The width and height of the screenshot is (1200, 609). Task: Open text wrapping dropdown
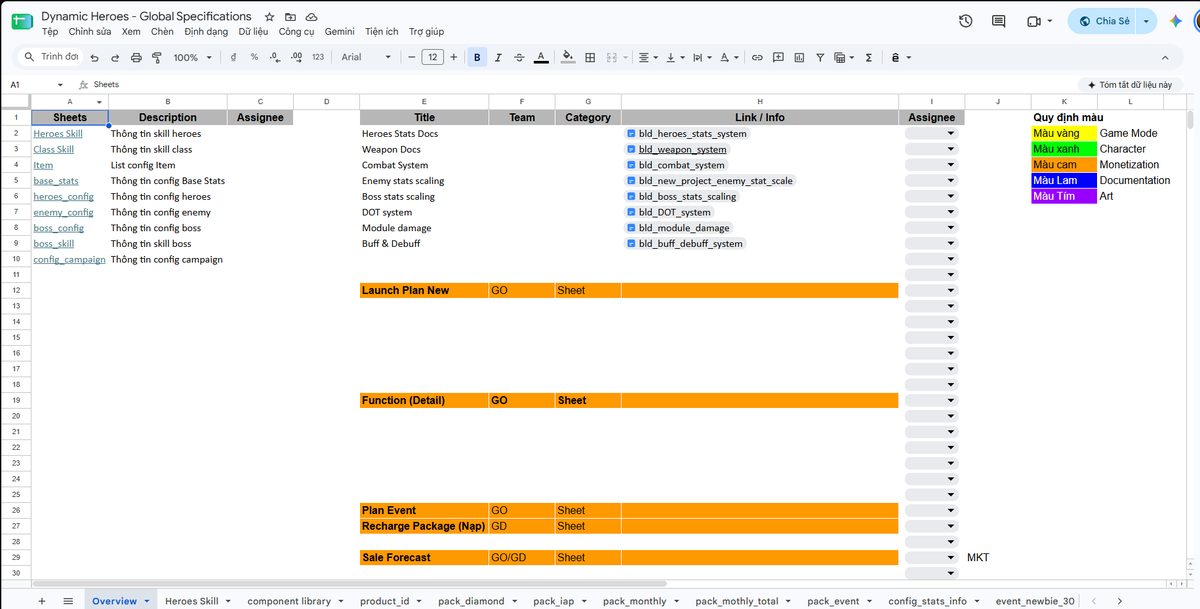click(x=701, y=58)
